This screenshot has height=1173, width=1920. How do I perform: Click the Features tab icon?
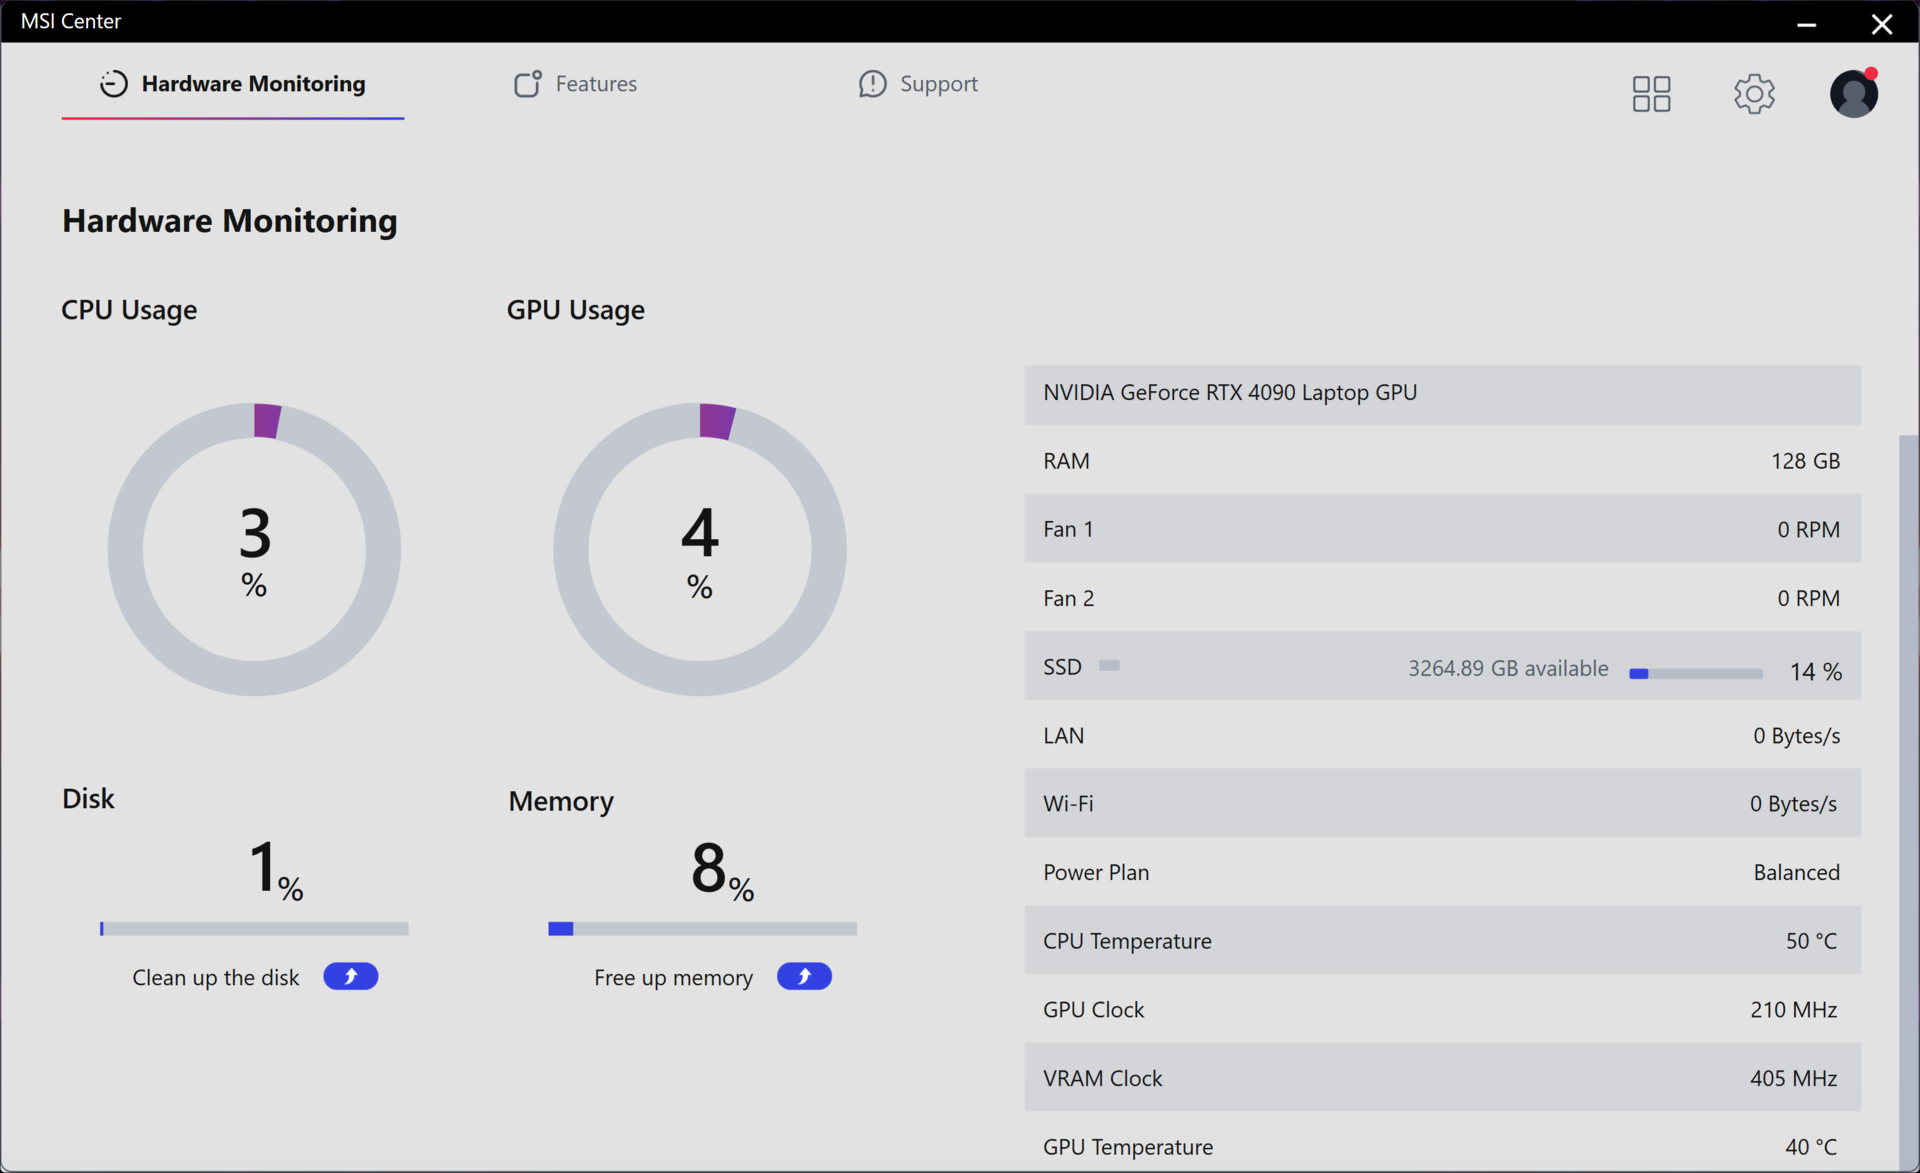[527, 84]
